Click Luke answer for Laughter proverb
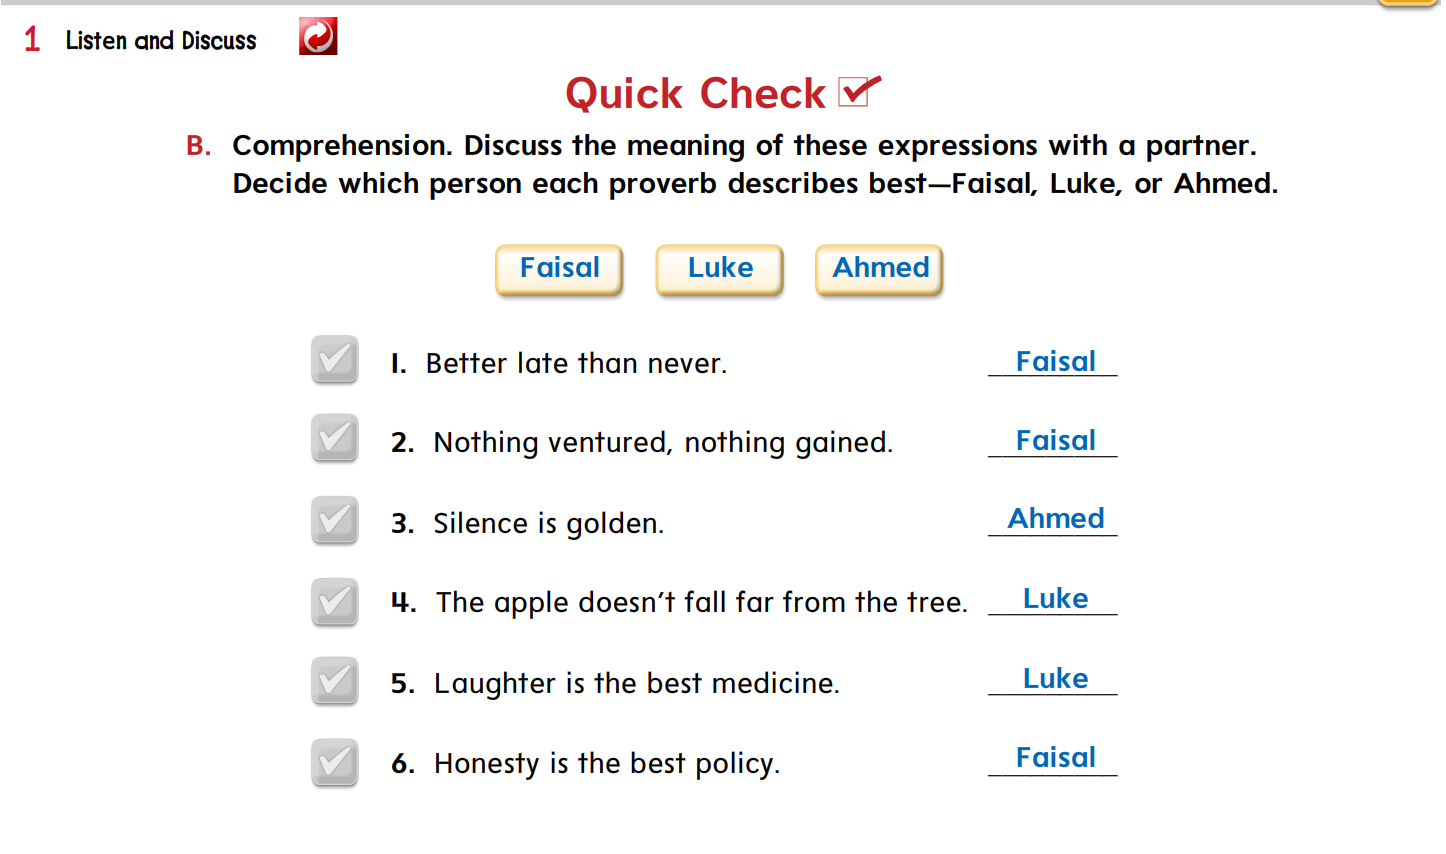 [x=1053, y=679]
